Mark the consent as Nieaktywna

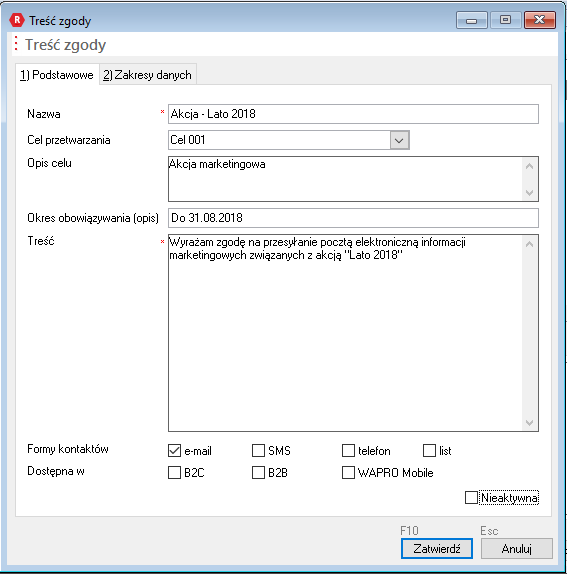(x=471, y=498)
